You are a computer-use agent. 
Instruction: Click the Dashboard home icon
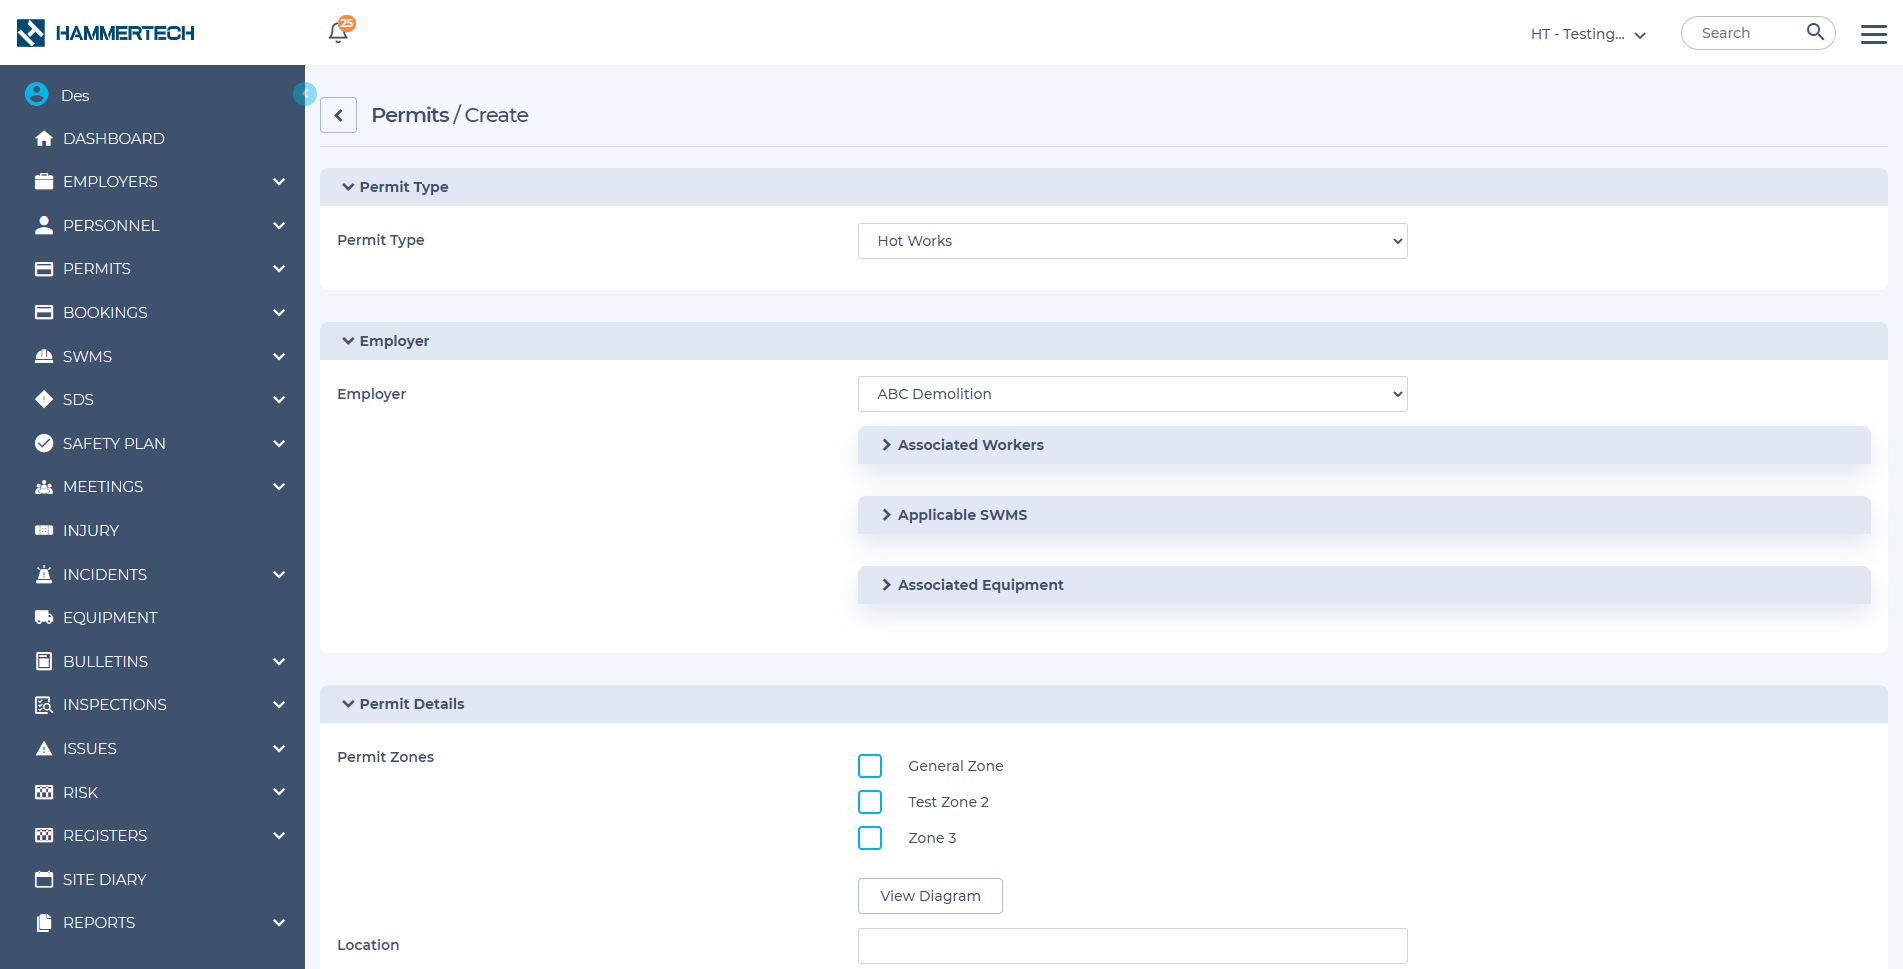pyautogui.click(x=44, y=139)
